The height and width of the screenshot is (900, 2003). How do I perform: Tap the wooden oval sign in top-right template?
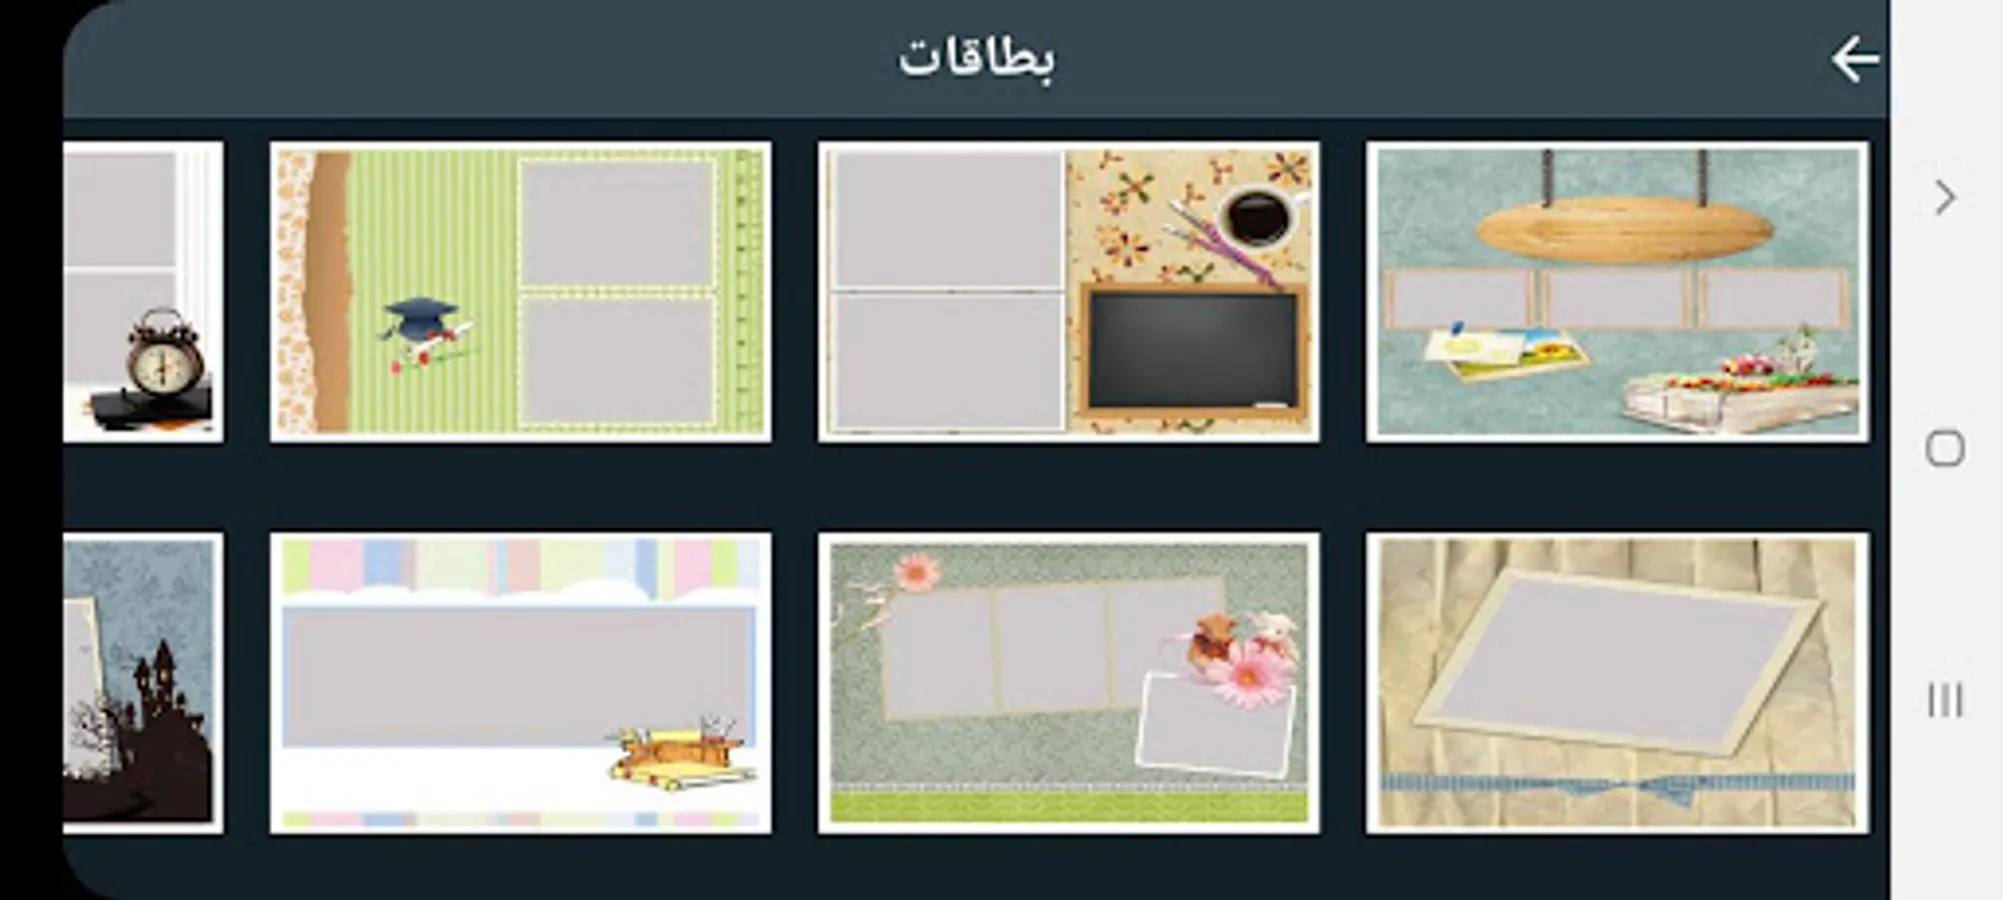(x=1624, y=230)
